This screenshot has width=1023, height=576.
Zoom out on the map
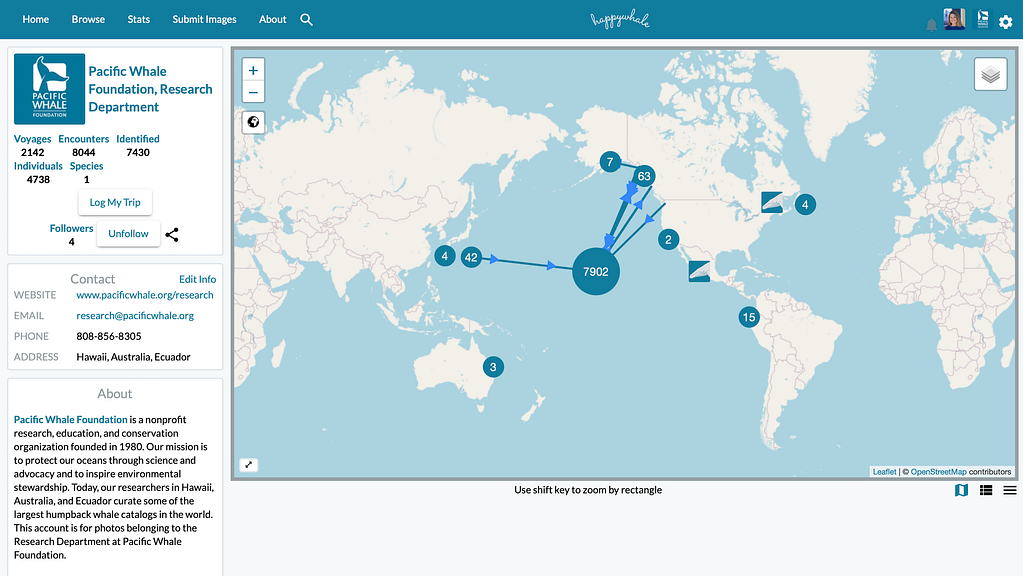253,92
